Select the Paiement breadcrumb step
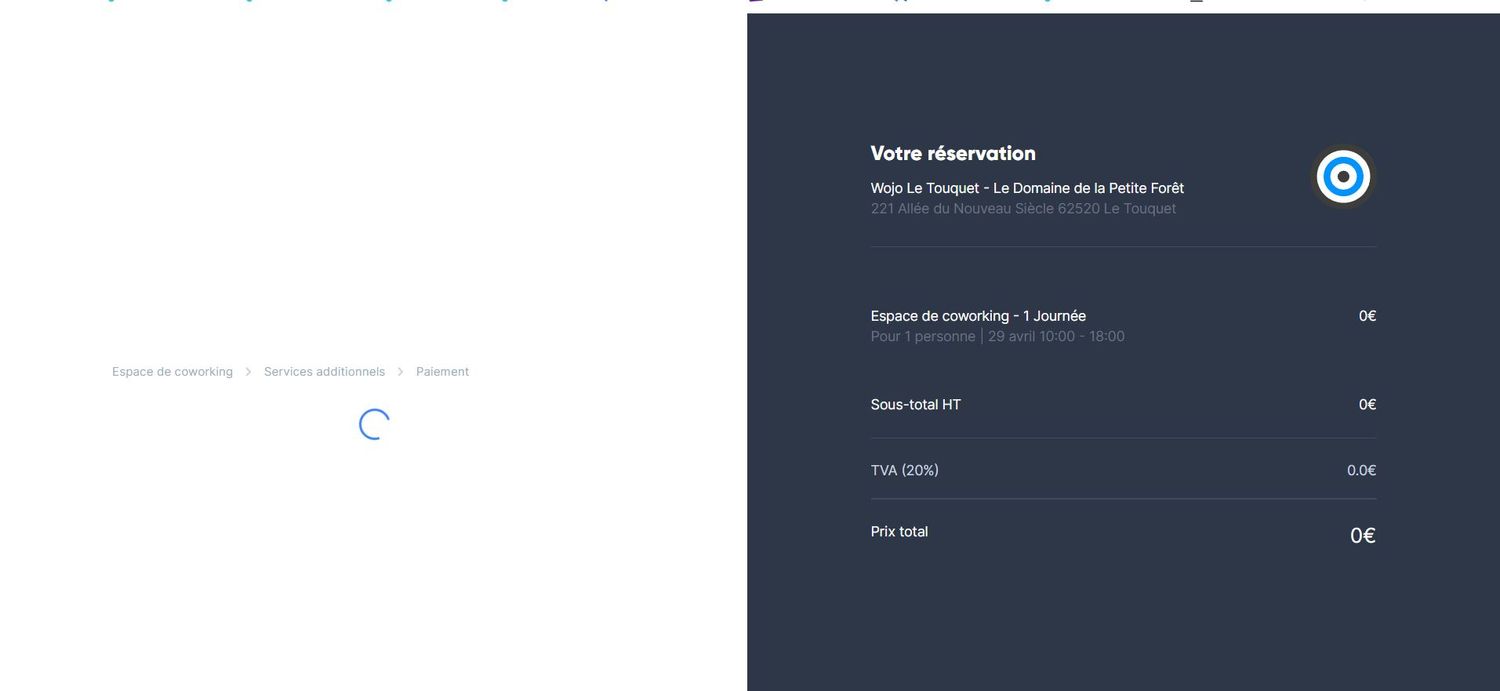This screenshot has height=691, width=1500. click(442, 372)
